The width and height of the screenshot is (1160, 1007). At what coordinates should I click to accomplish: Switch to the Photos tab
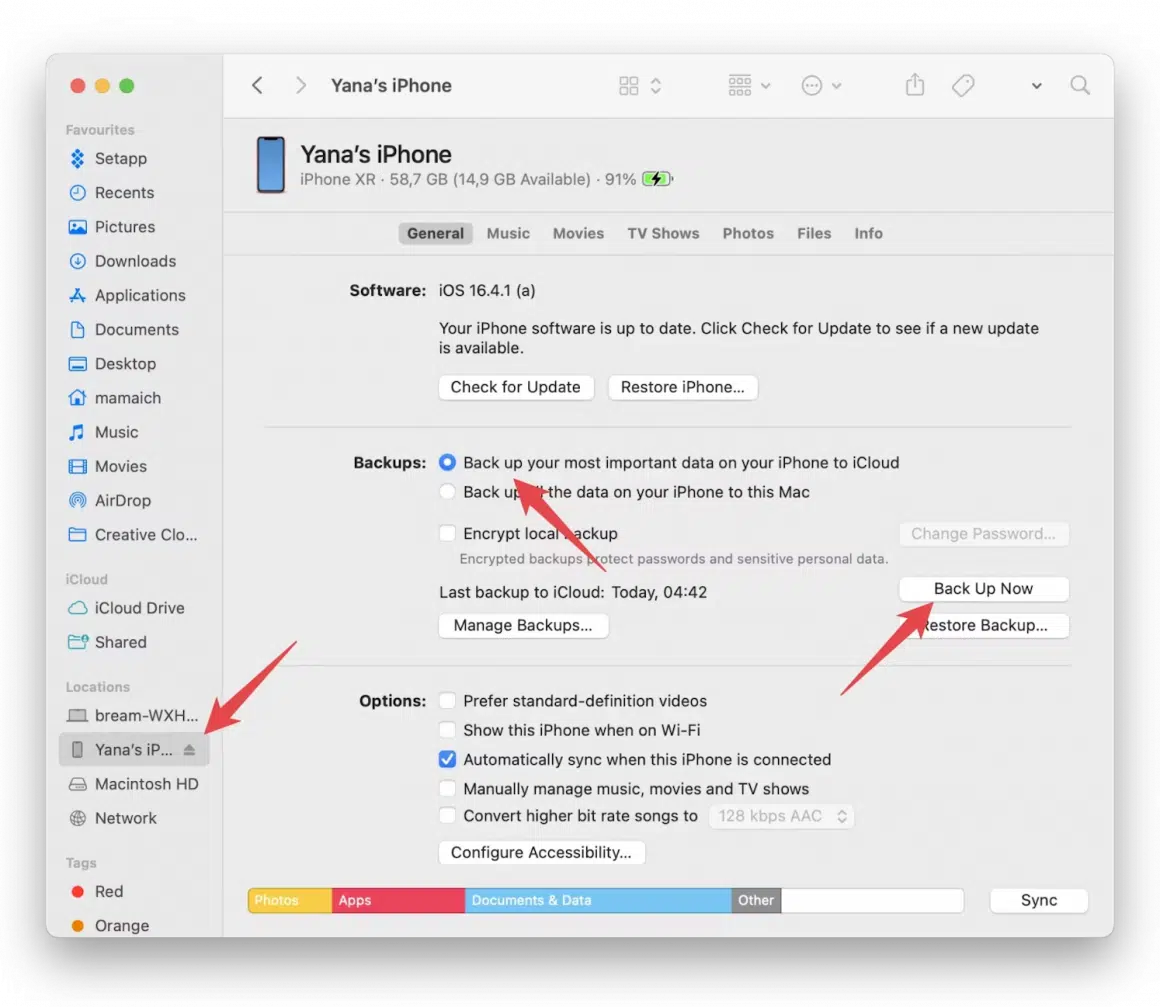tap(748, 233)
